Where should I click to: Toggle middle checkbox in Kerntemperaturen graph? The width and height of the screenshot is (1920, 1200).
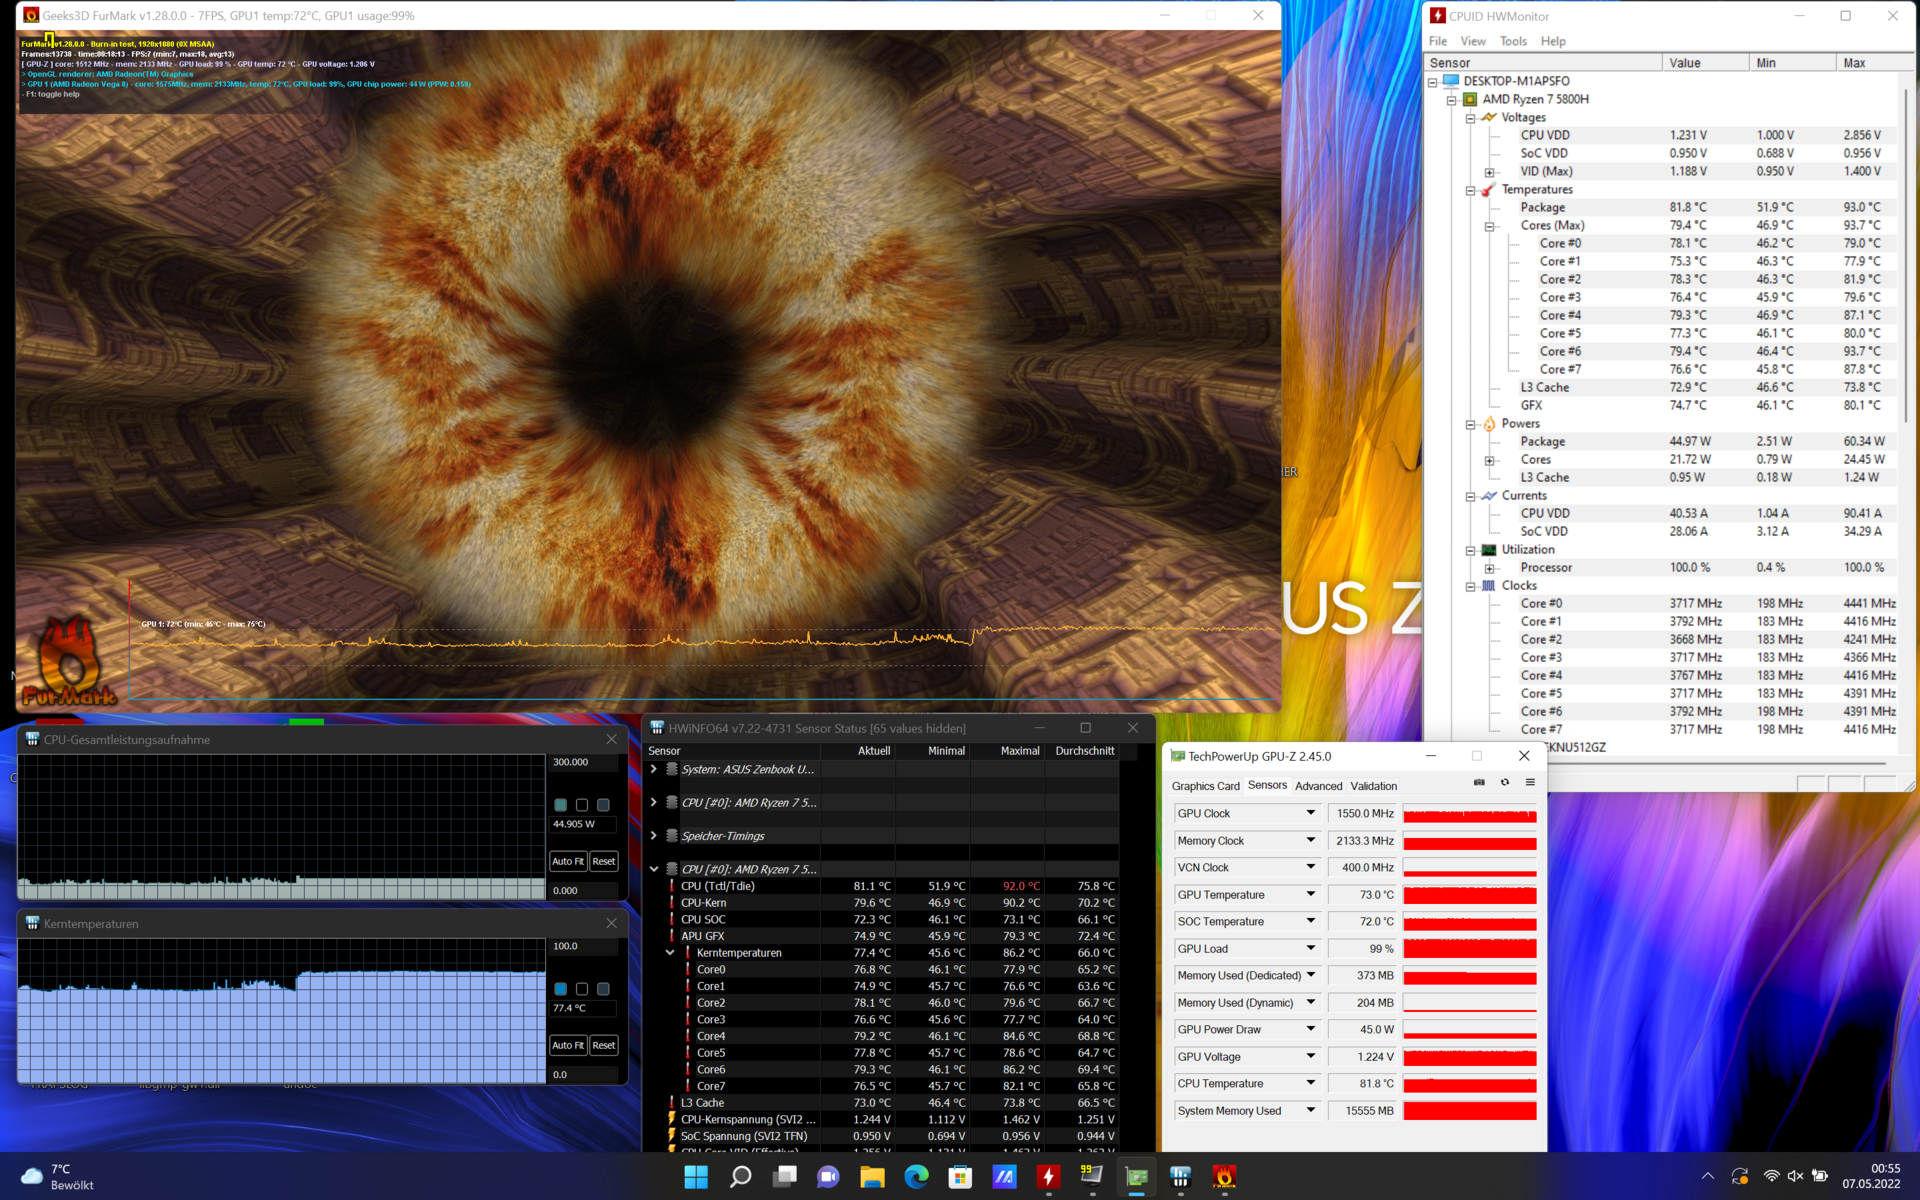pos(582,989)
